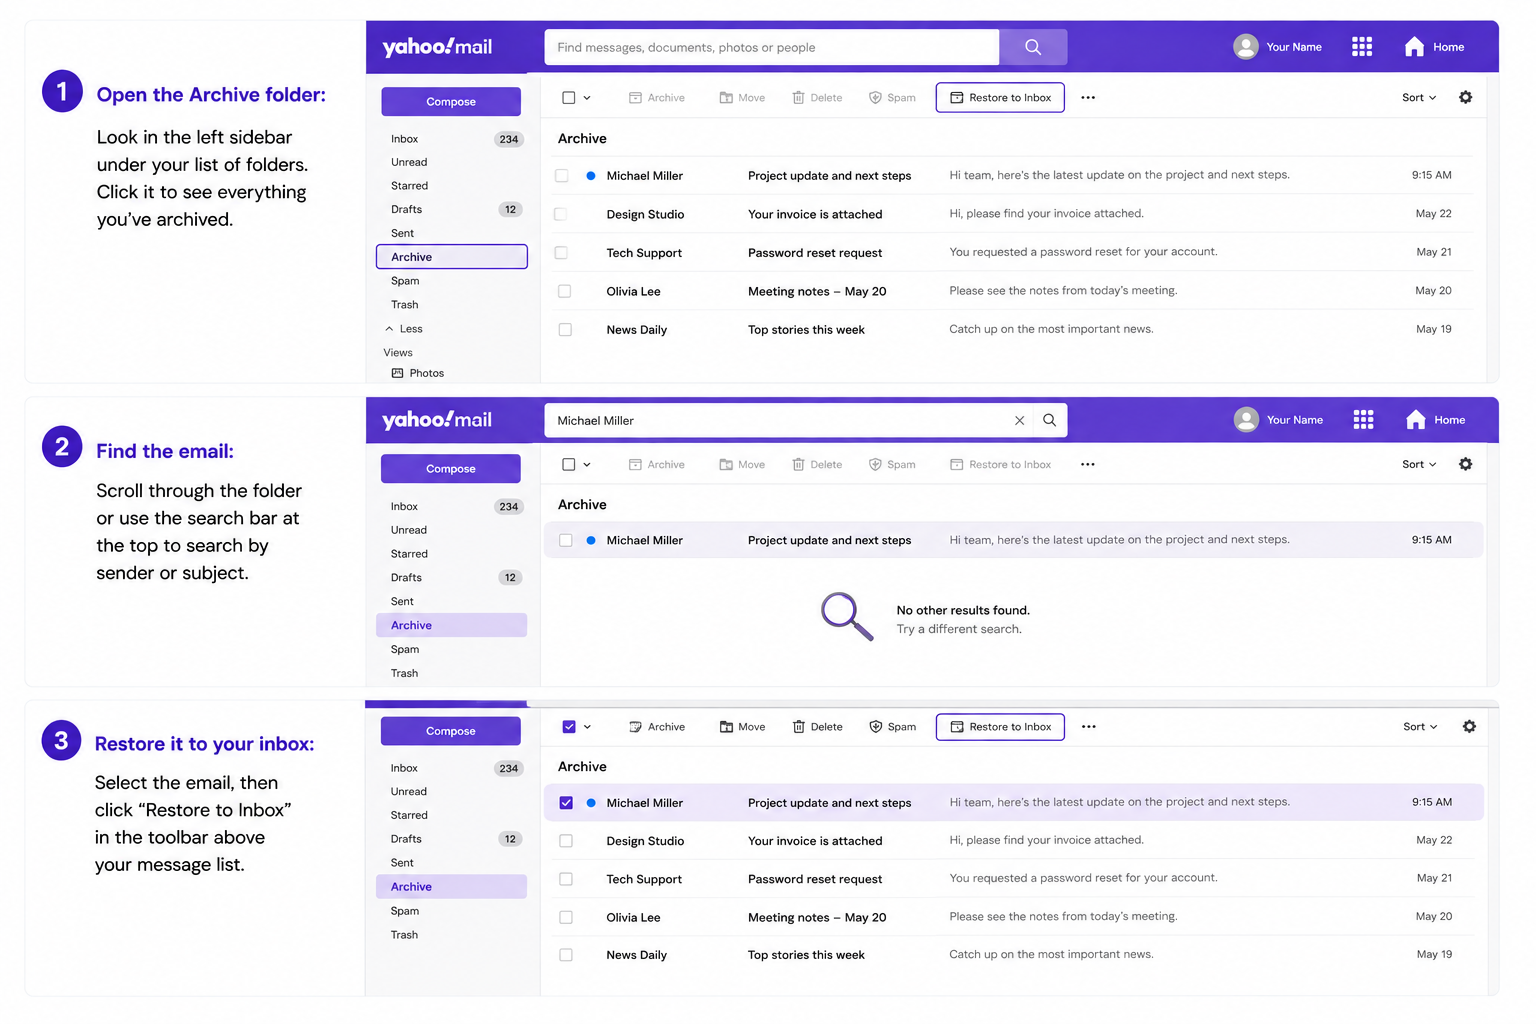Open more options ellipsis in step 3 toolbar
Screen dimensions: 1536x1024
coord(1089,727)
